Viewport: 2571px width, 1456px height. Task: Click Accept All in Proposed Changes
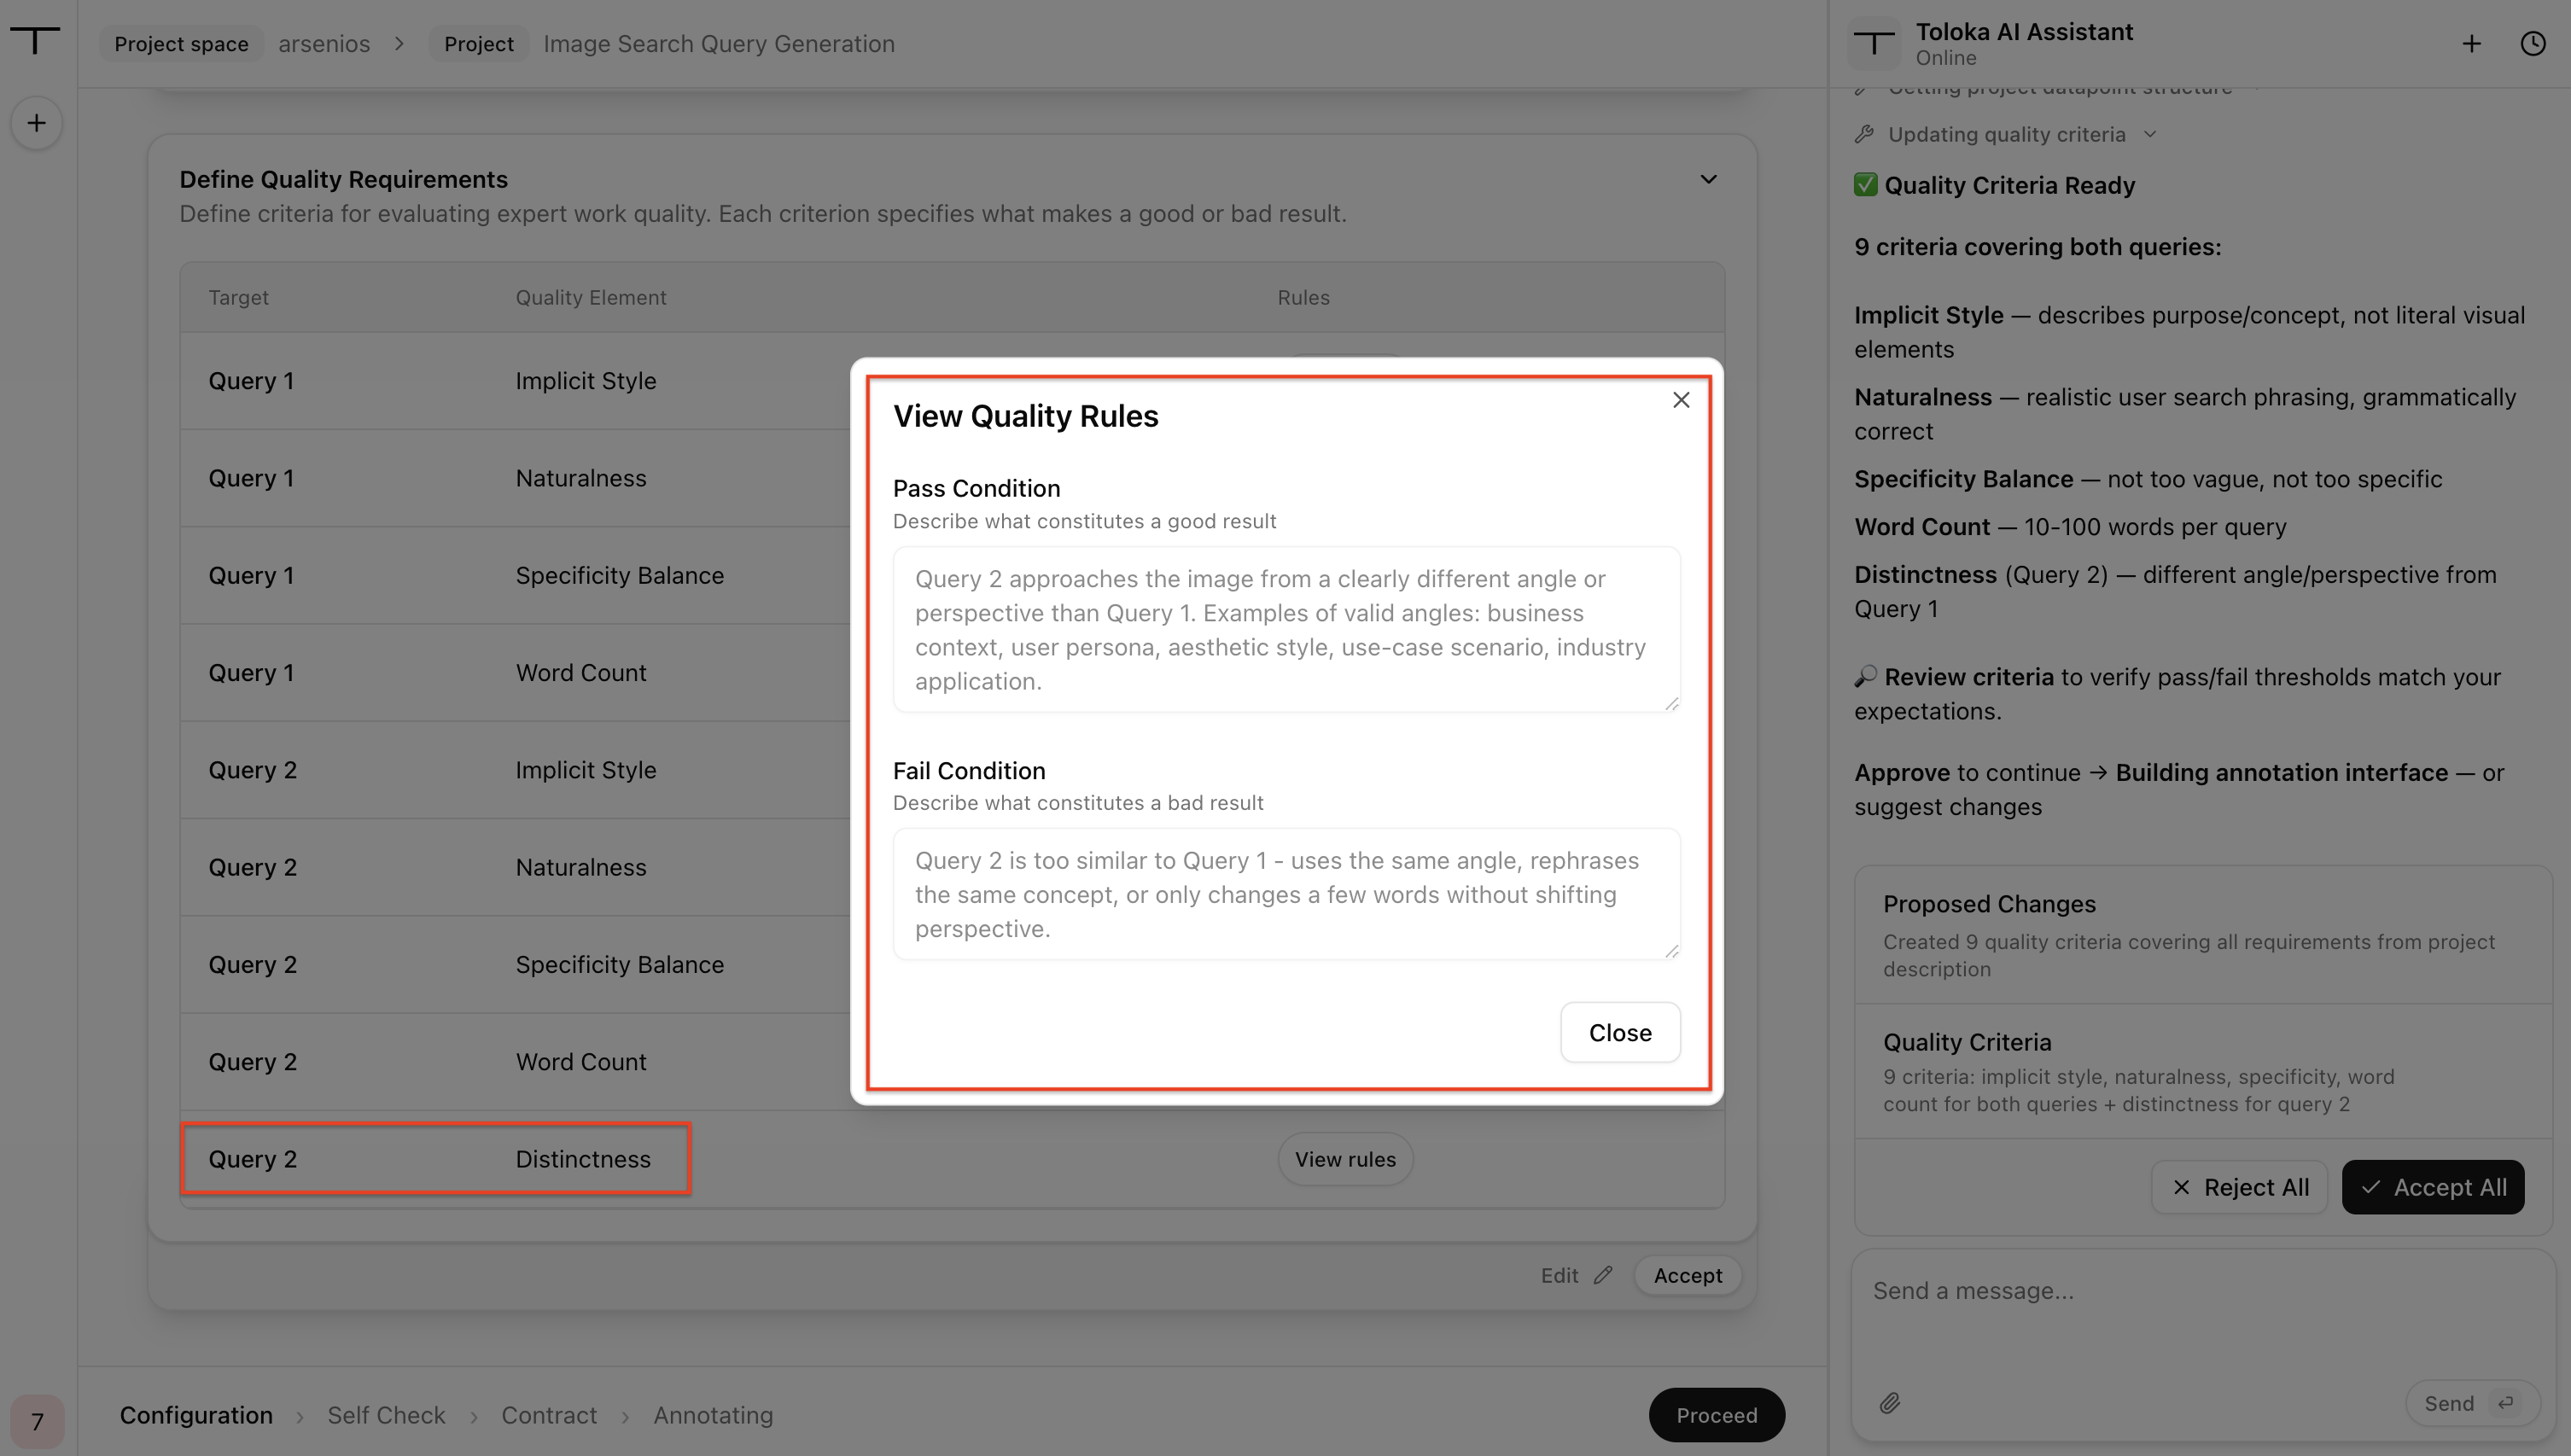coord(2433,1187)
